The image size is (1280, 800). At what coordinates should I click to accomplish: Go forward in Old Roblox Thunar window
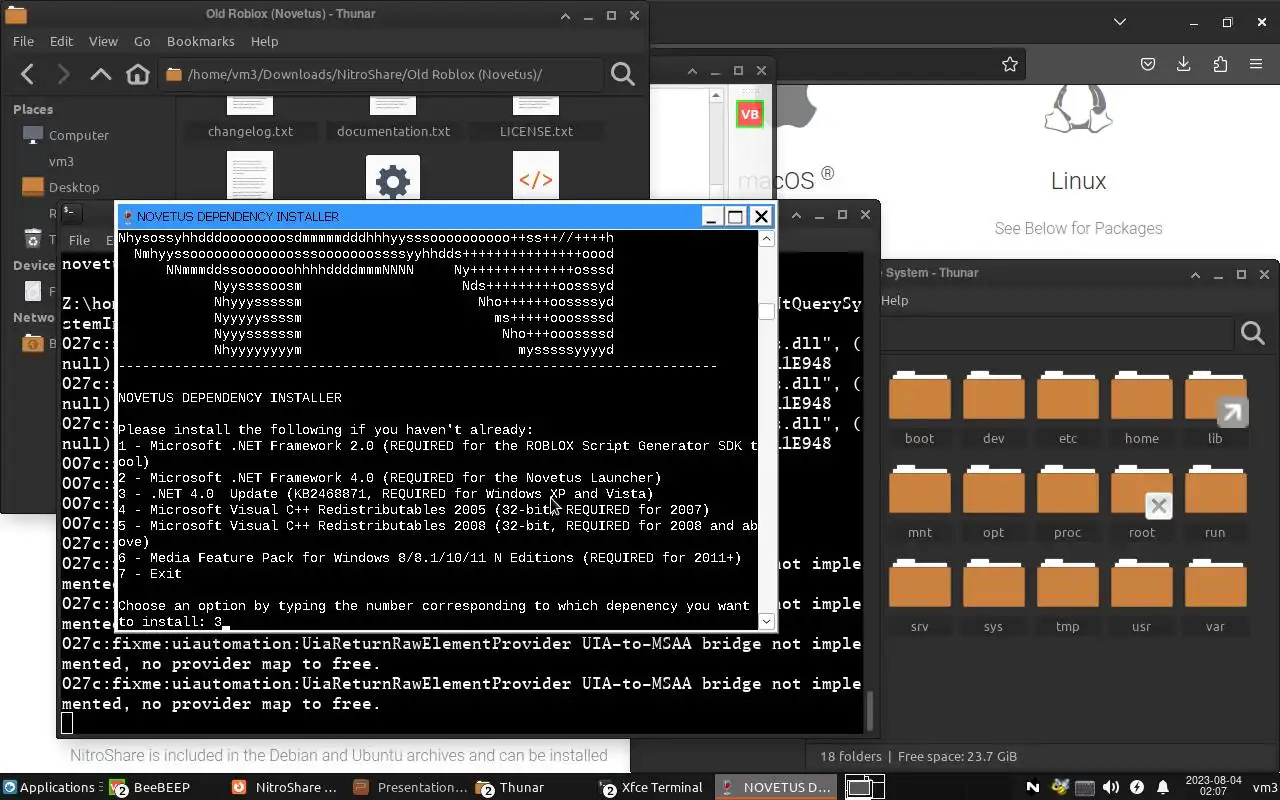[x=63, y=74]
